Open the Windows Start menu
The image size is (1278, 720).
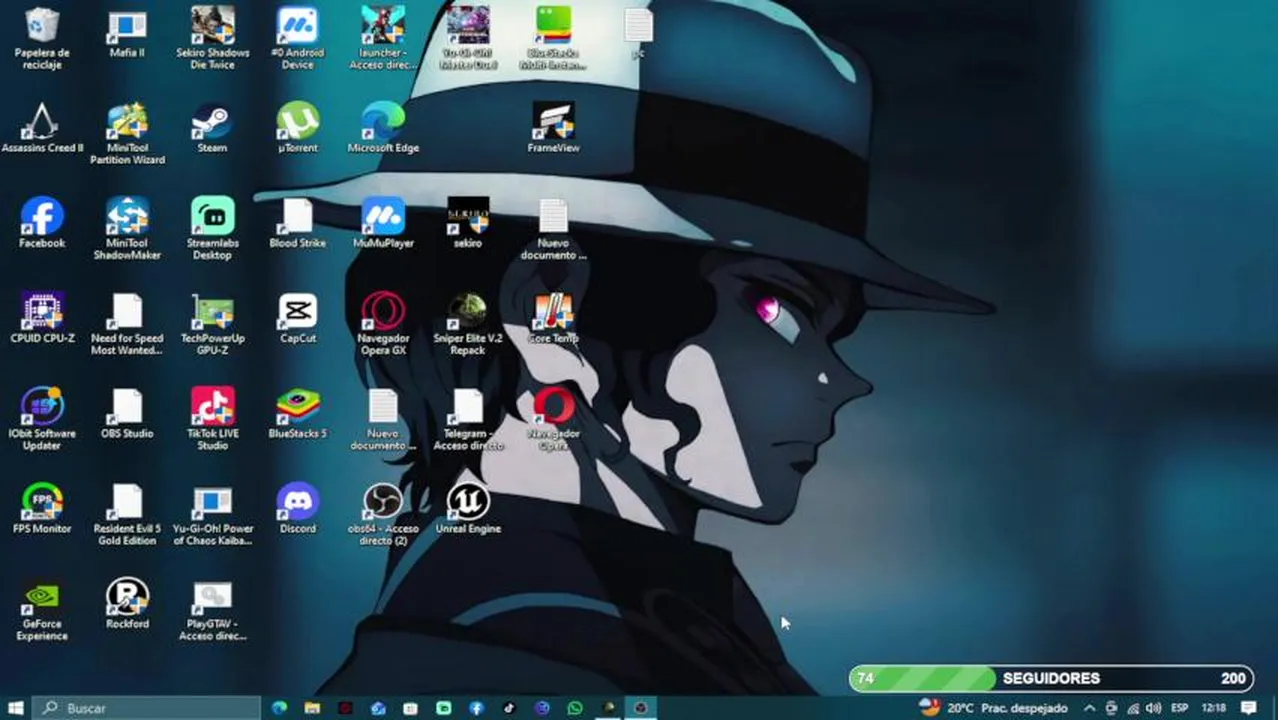click(15, 708)
